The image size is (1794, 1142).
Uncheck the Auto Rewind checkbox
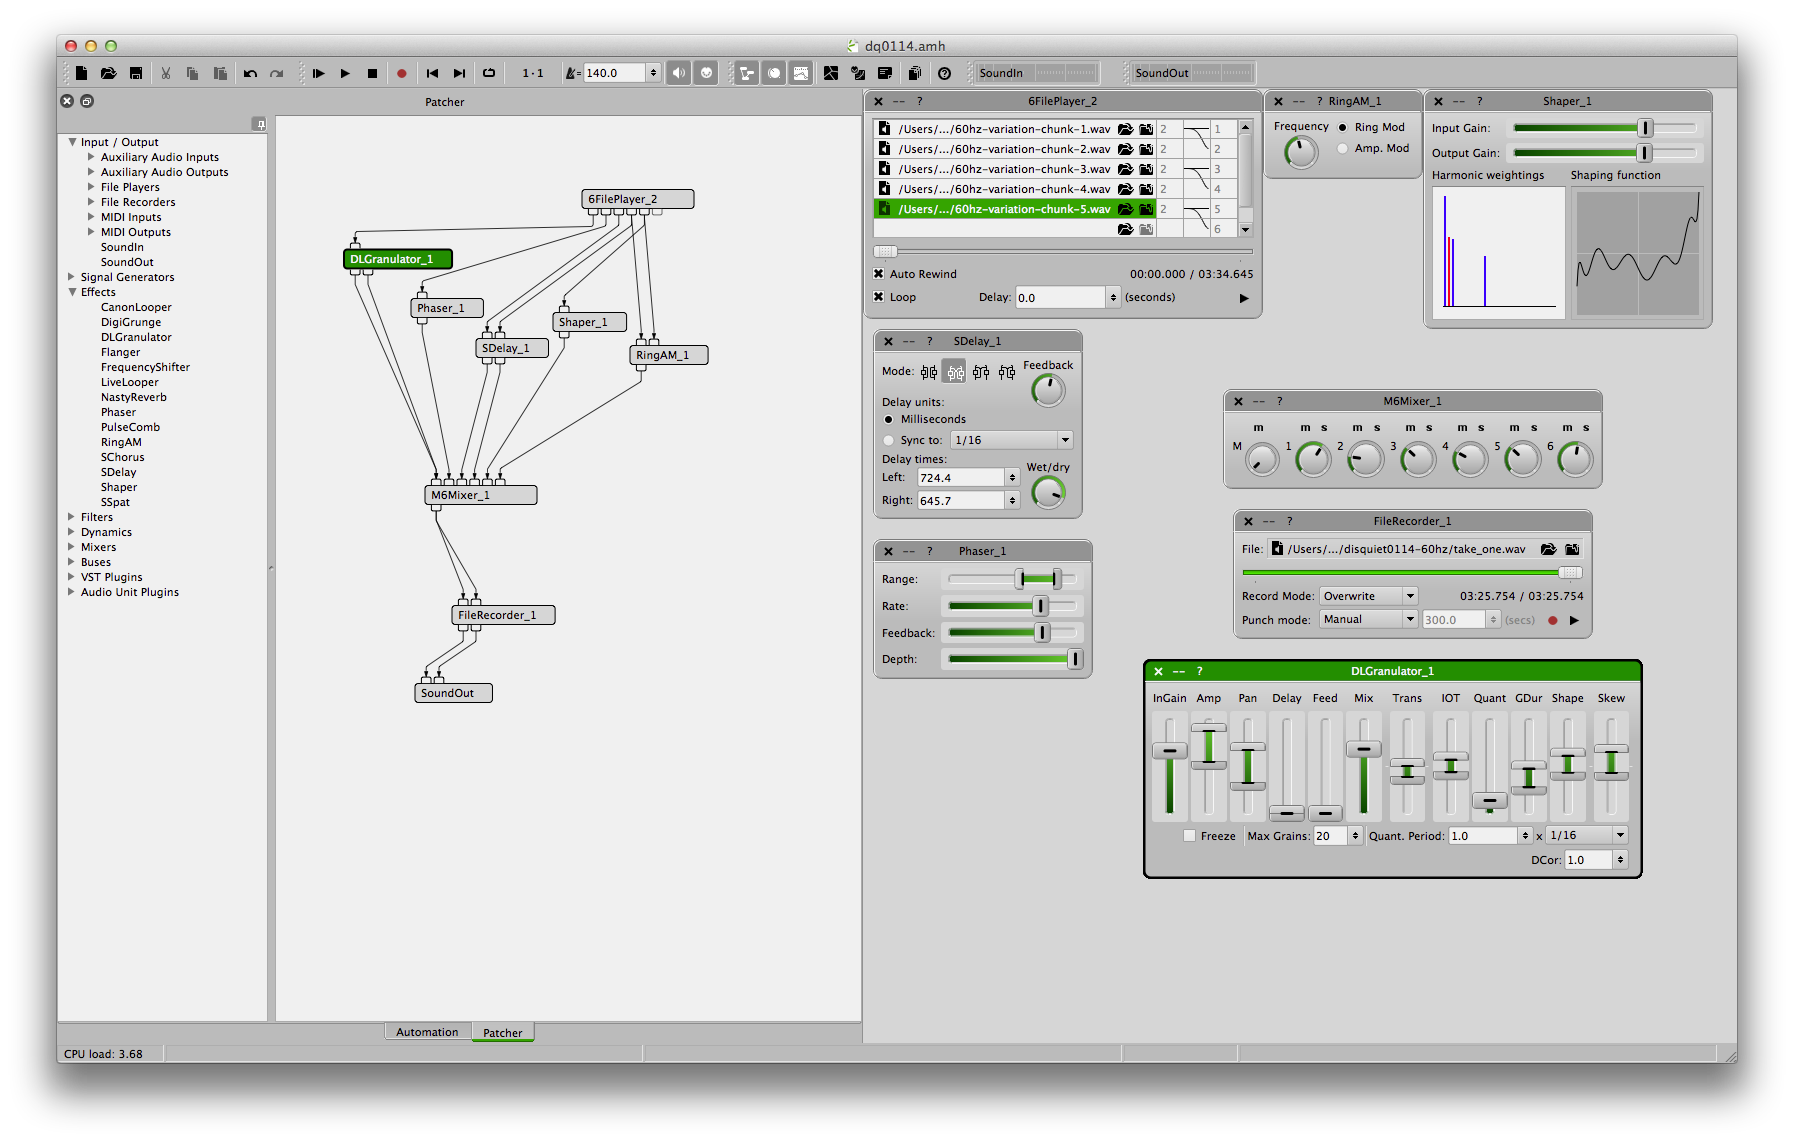(x=879, y=274)
